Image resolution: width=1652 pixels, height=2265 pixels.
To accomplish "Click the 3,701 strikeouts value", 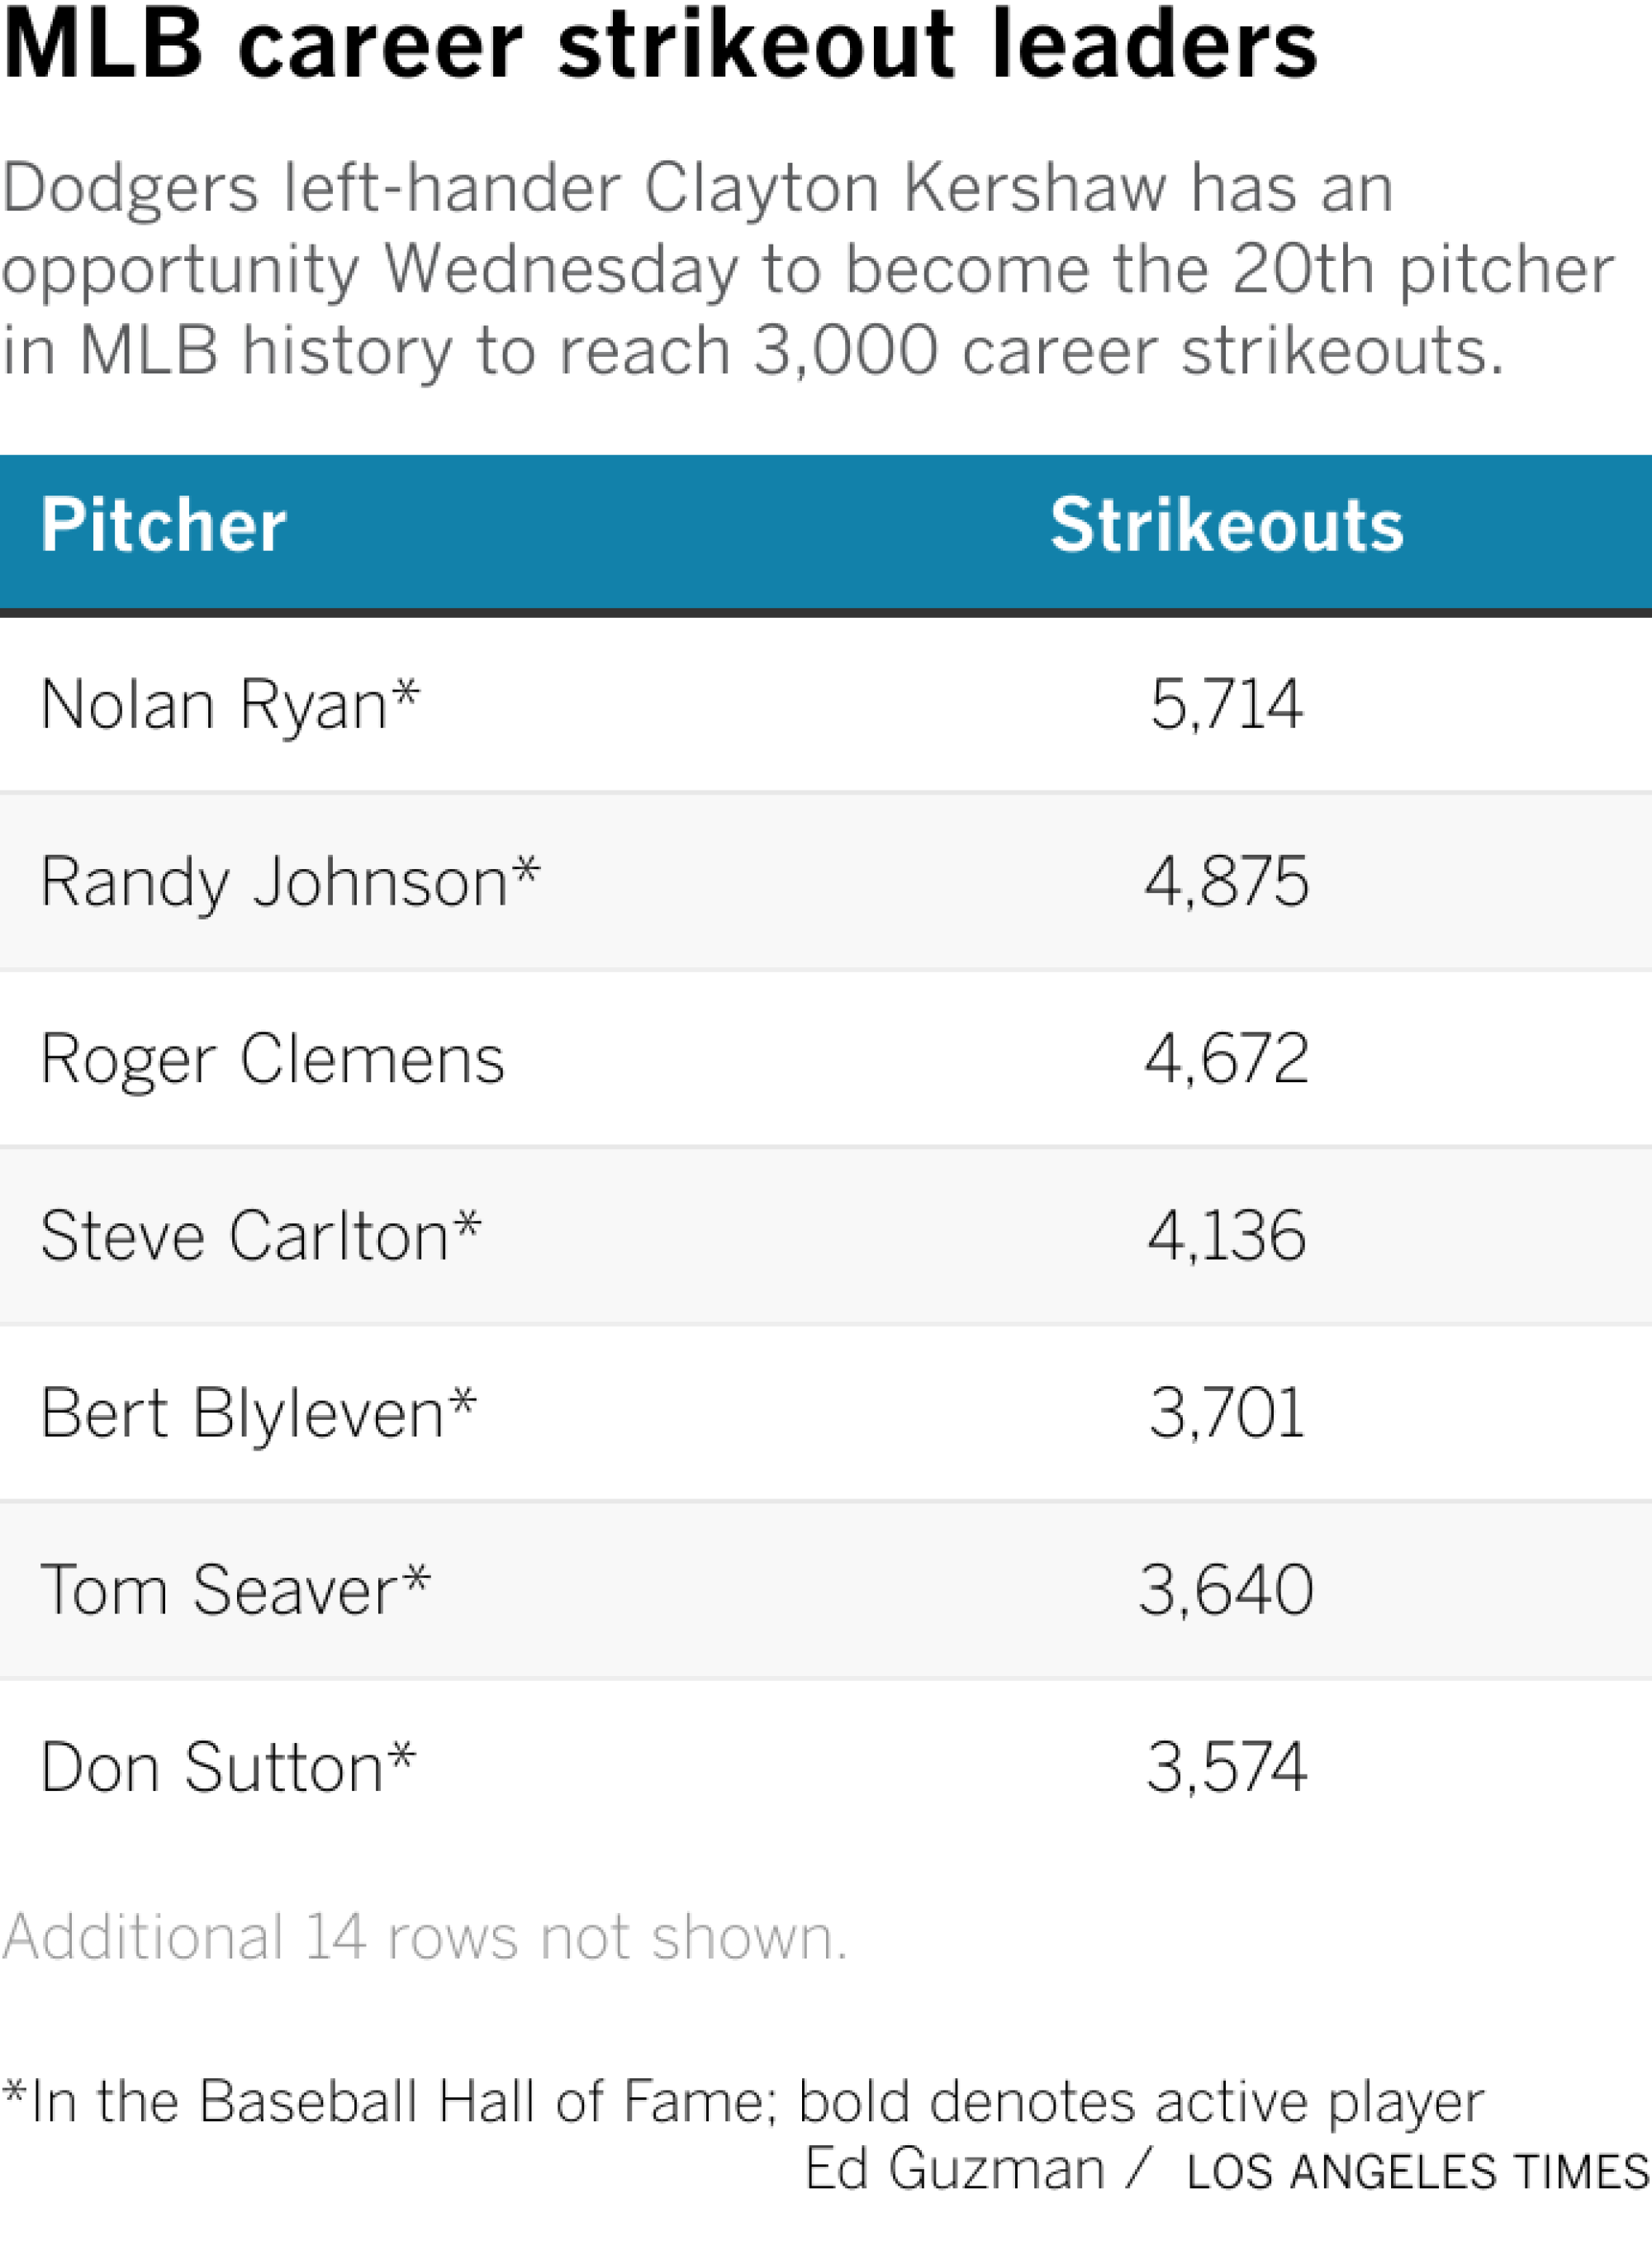I will click(1226, 1413).
